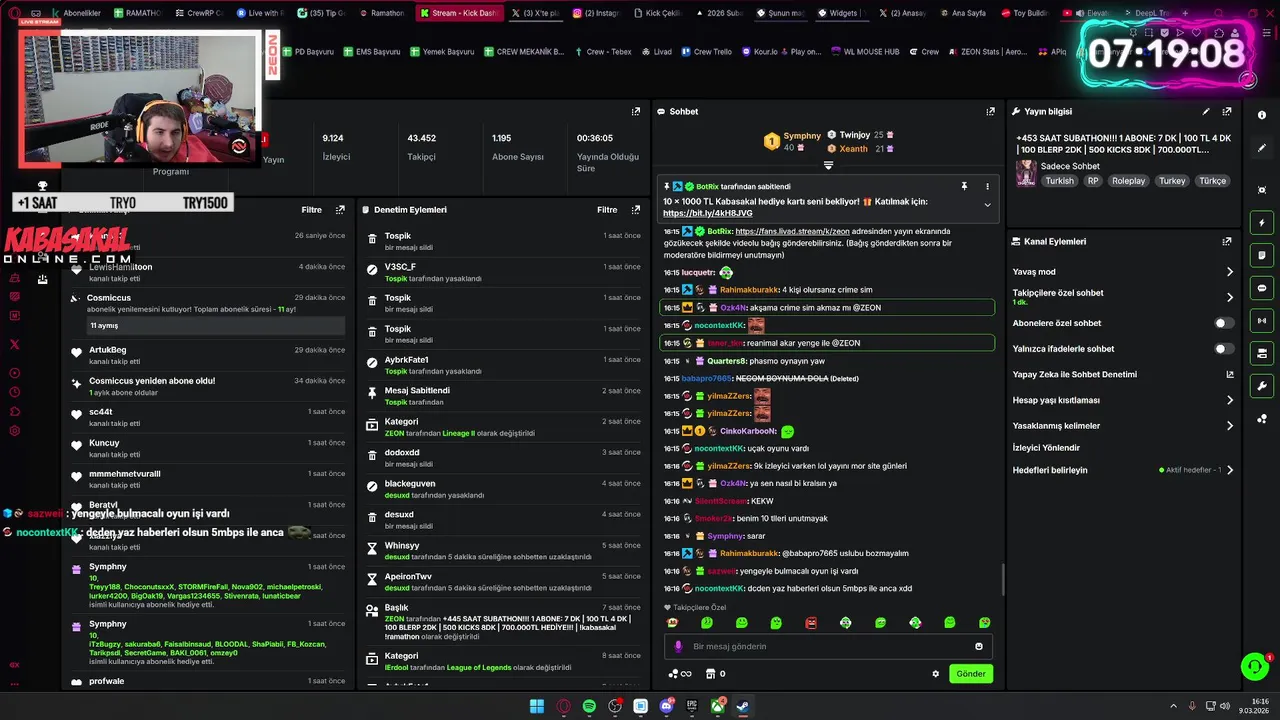This screenshot has height=720, width=1280.
Task: Open pinned message three-dot menu
Action: (x=987, y=186)
